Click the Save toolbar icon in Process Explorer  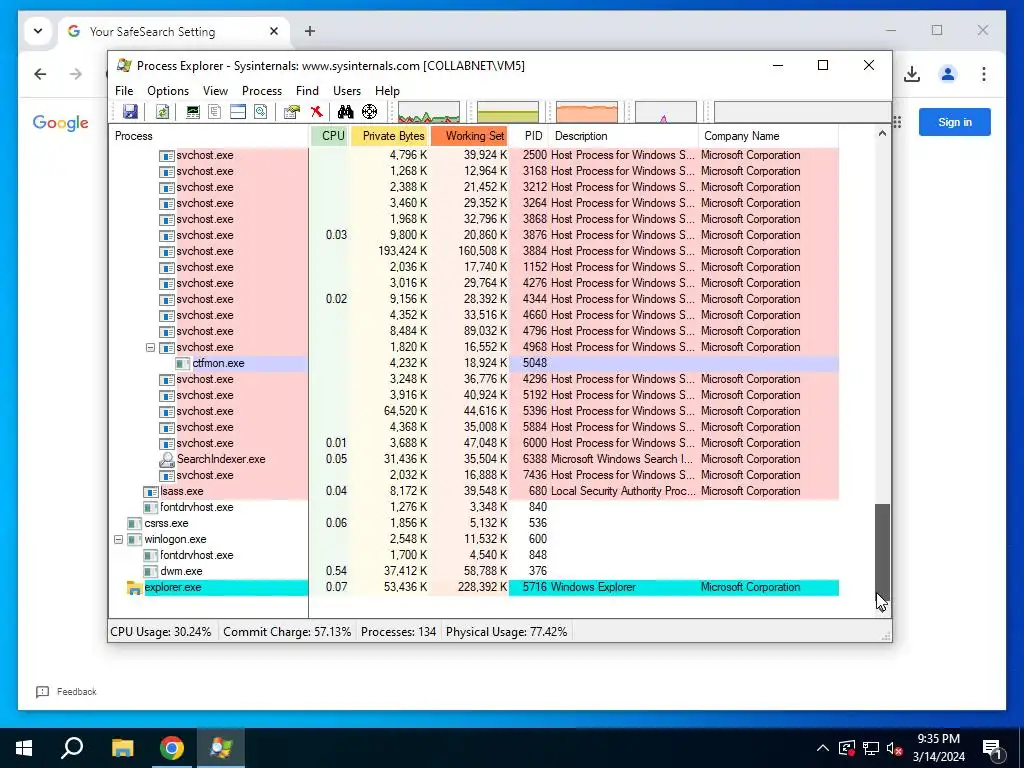click(x=131, y=112)
